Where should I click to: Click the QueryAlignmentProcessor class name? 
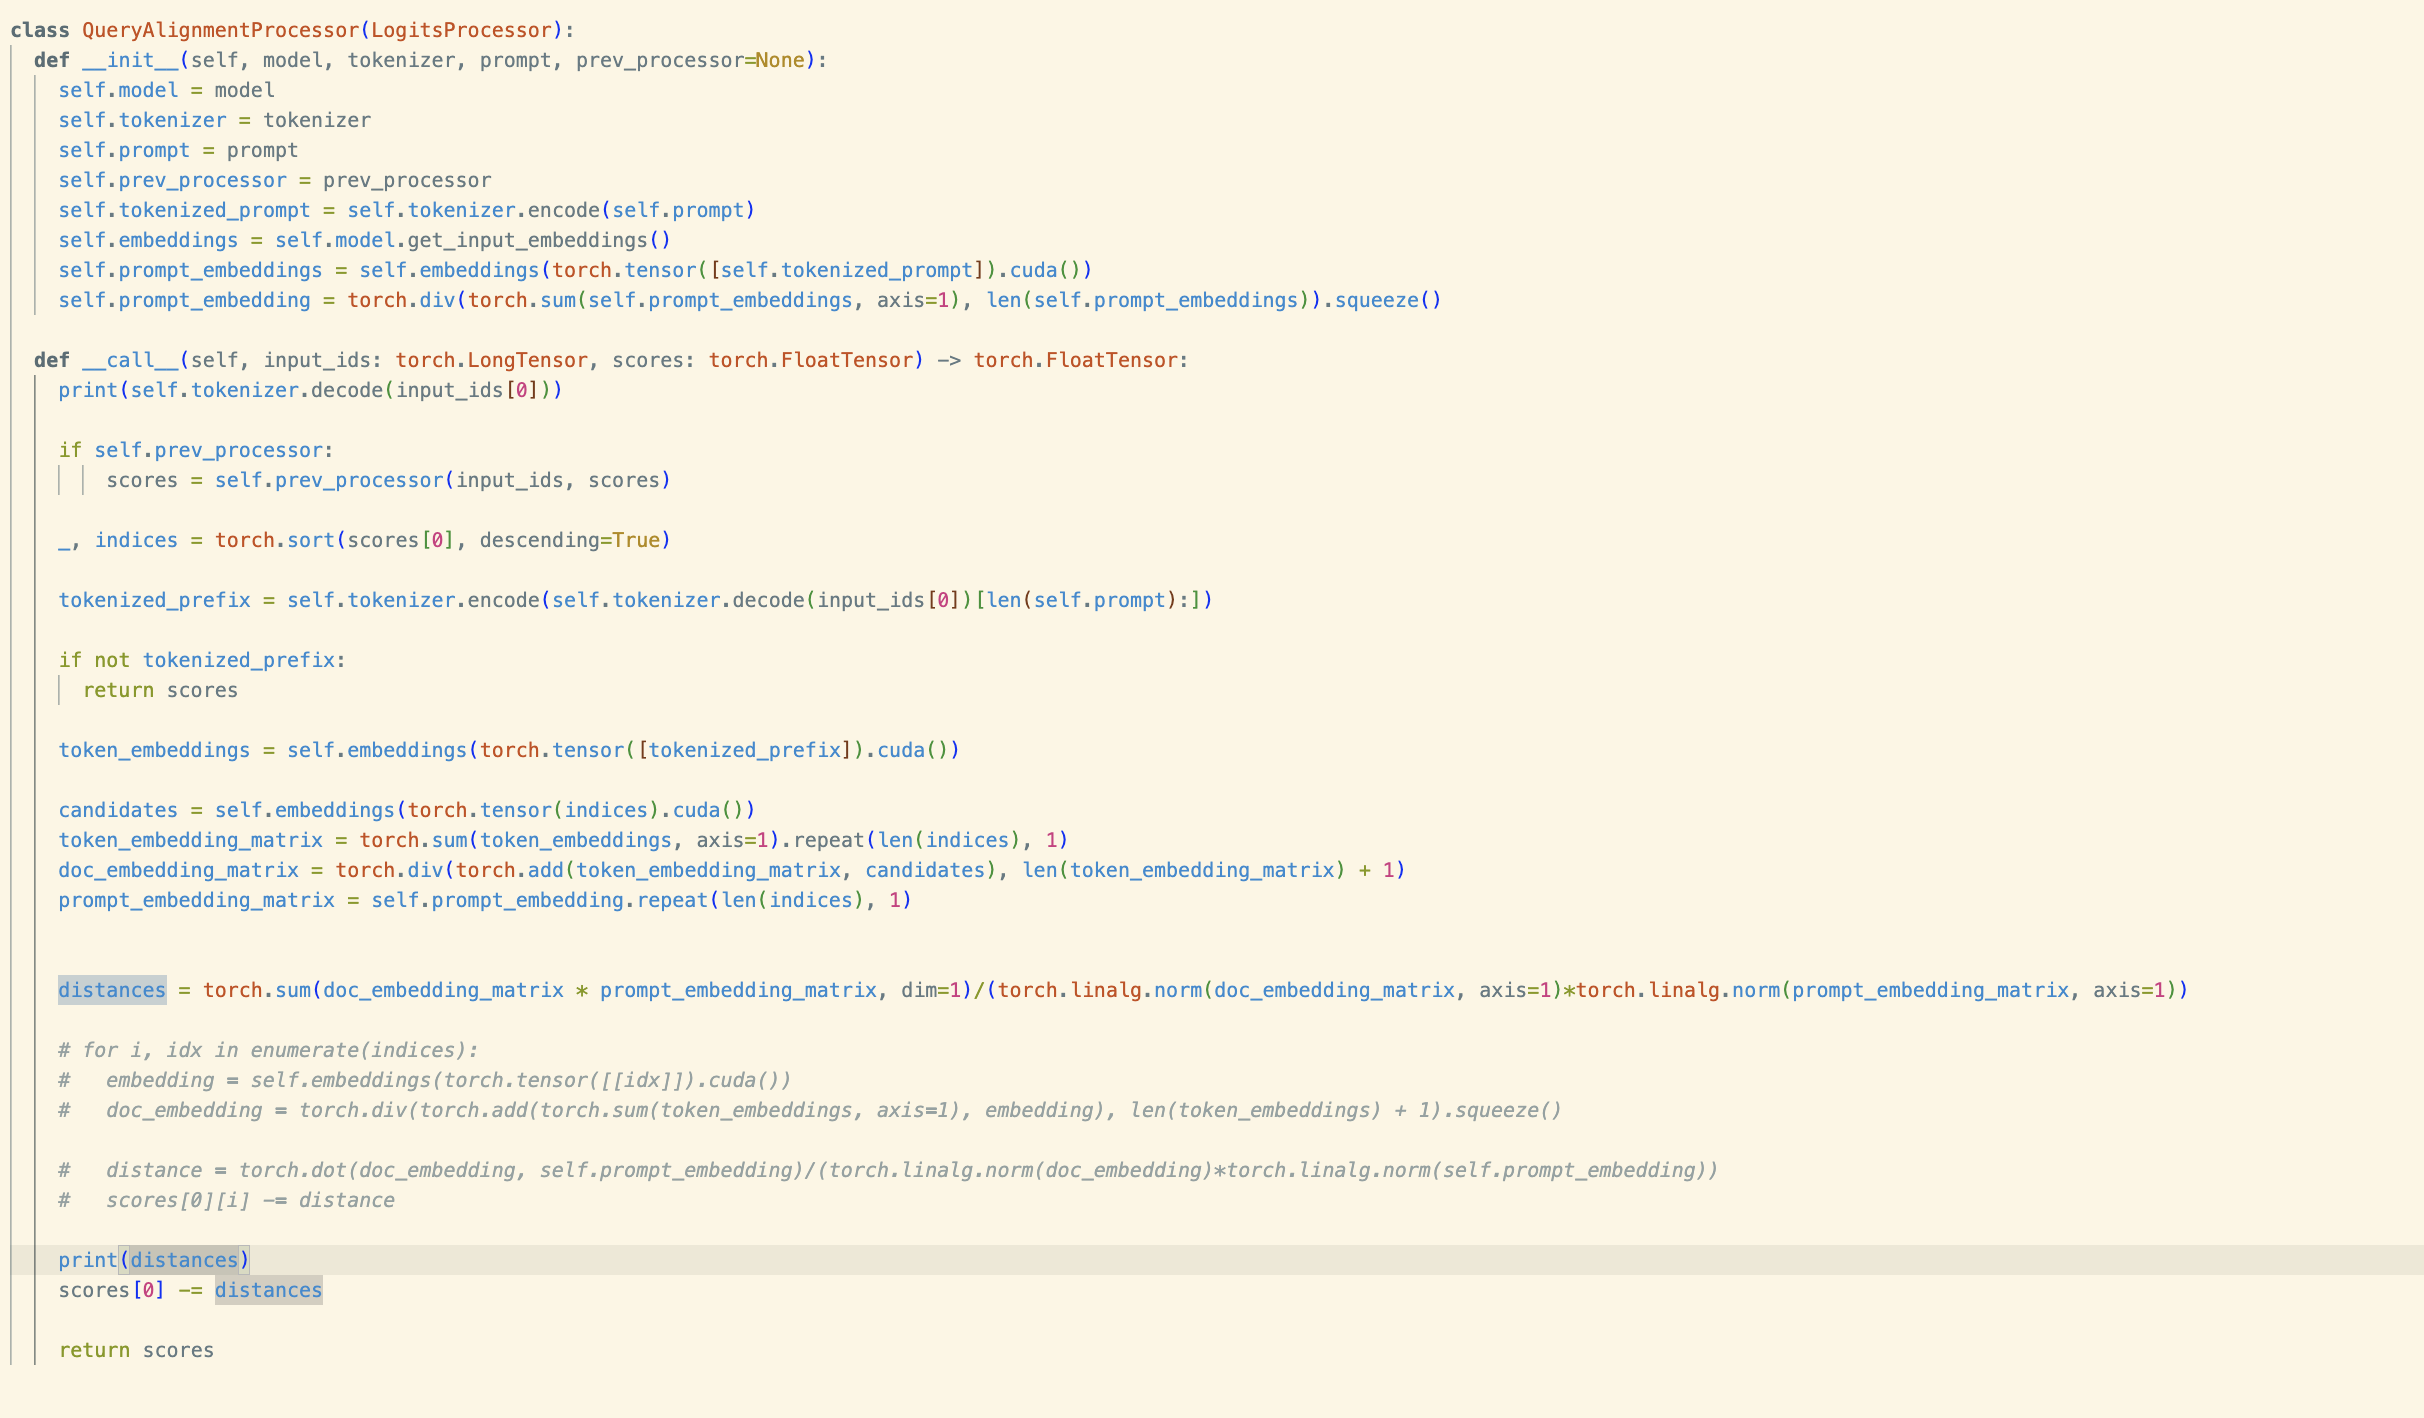[x=220, y=30]
